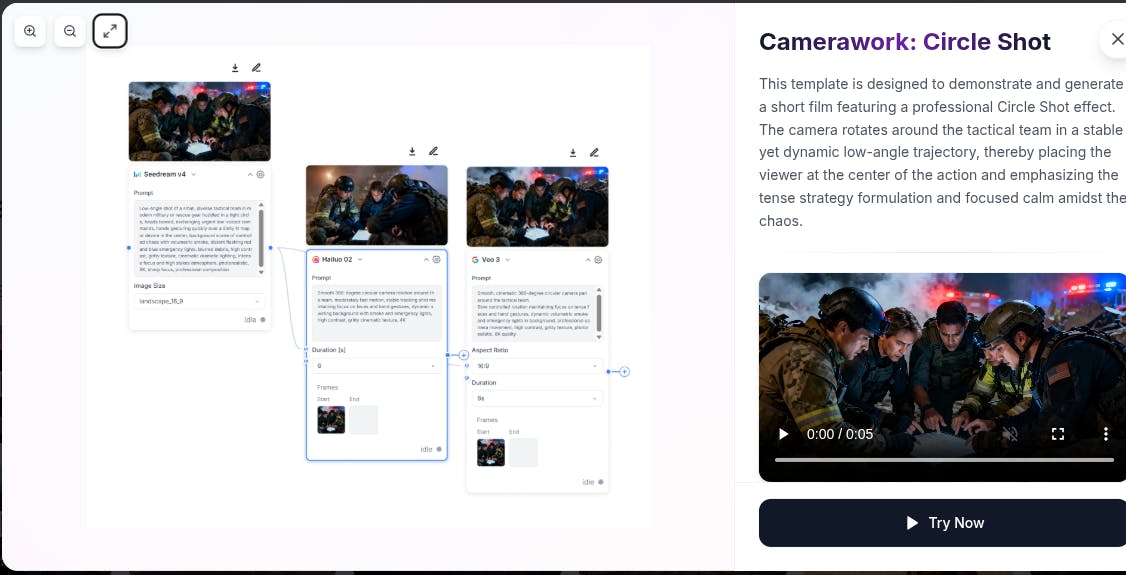Open Veo 3 node settings gear
Viewport: 1126px width, 575px height.
(598, 260)
